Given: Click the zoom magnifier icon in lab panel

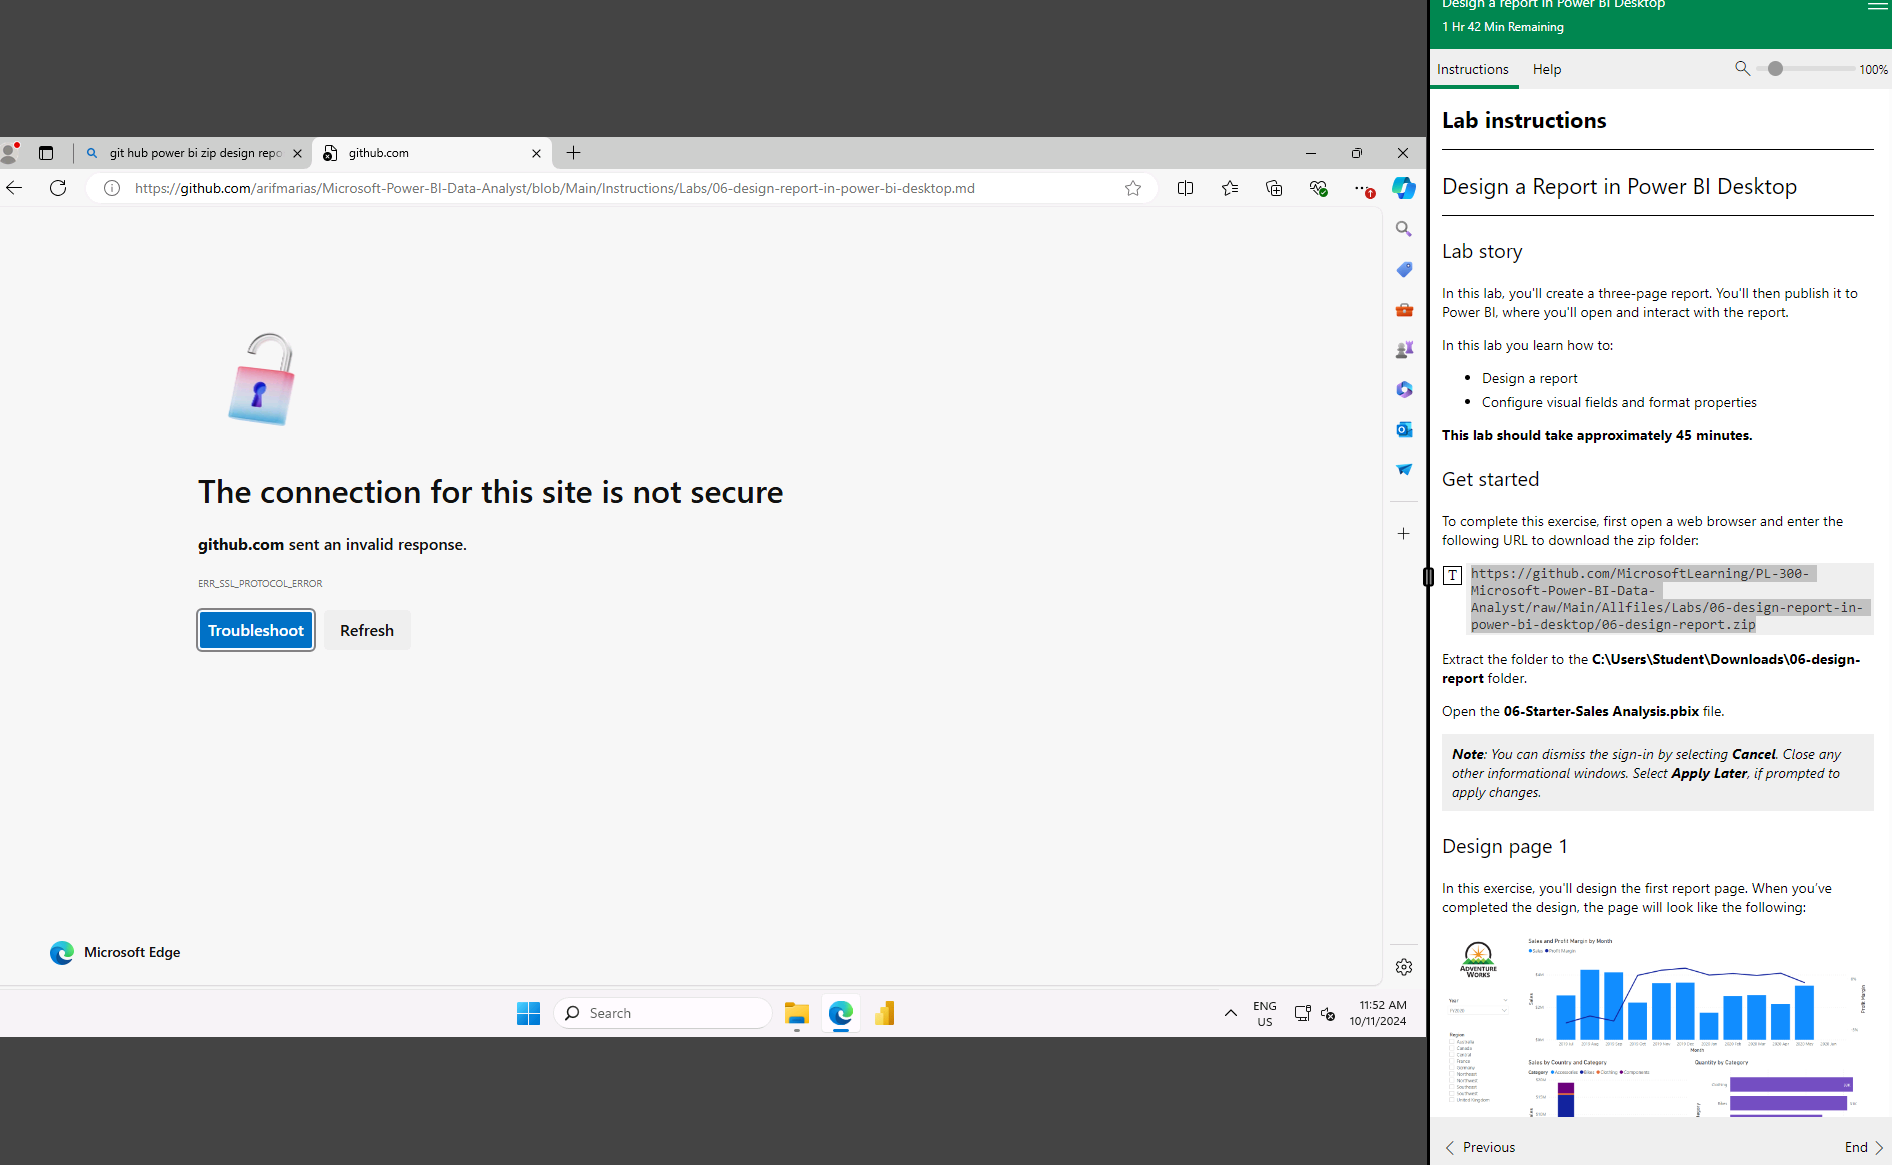Looking at the screenshot, I should click(1742, 69).
